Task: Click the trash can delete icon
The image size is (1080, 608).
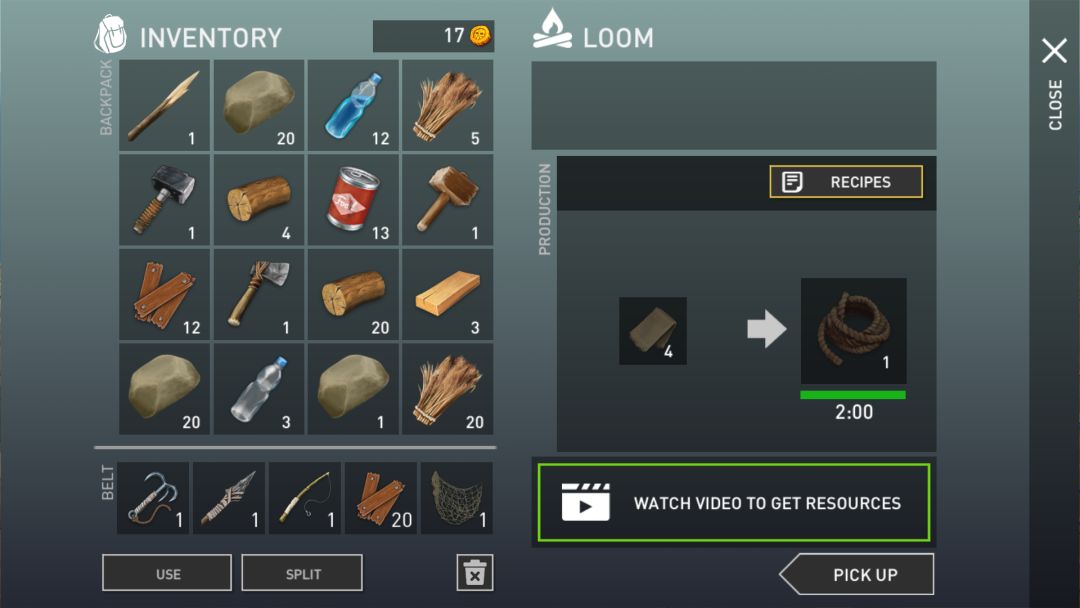Action: [475, 573]
